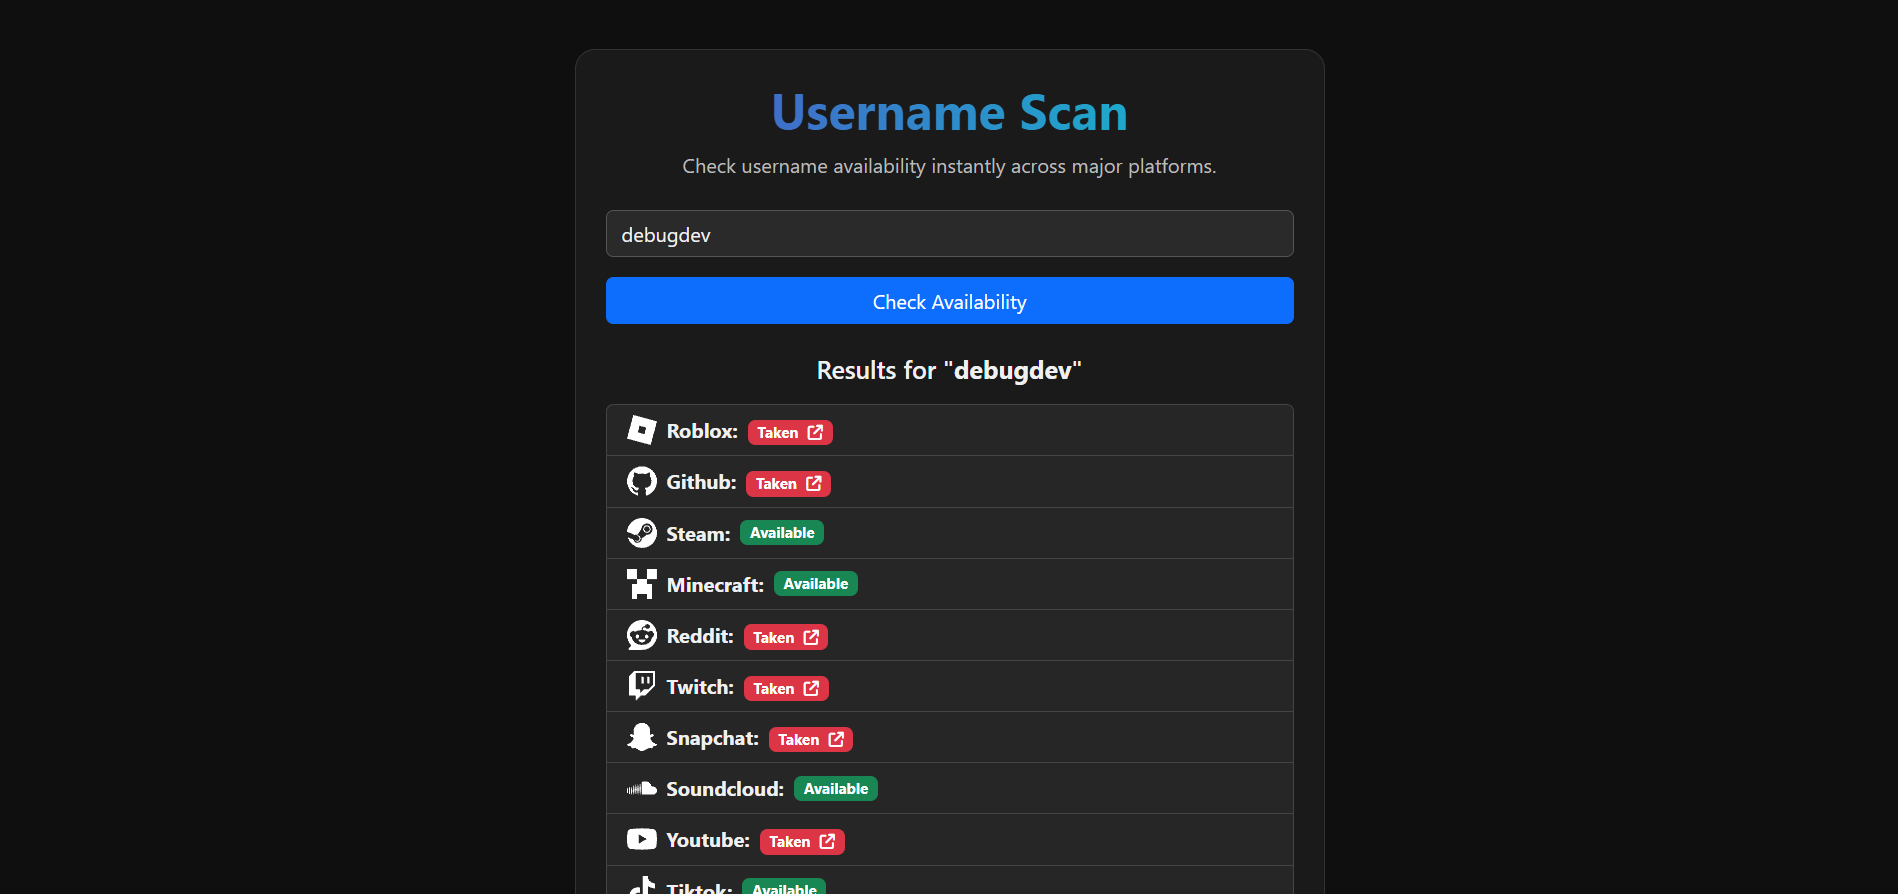Click the Reddit: platform label

[700, 636]
